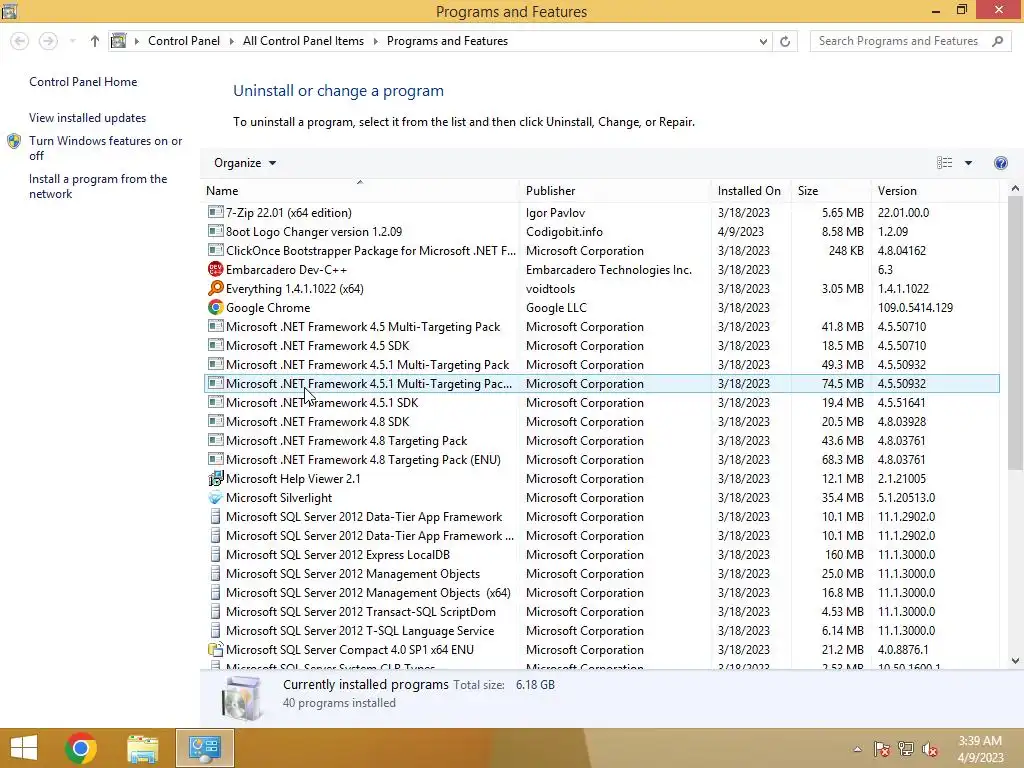Expand the chevron after All Control Panel Items
1024x768 pixels.
(x=376, y=41)
